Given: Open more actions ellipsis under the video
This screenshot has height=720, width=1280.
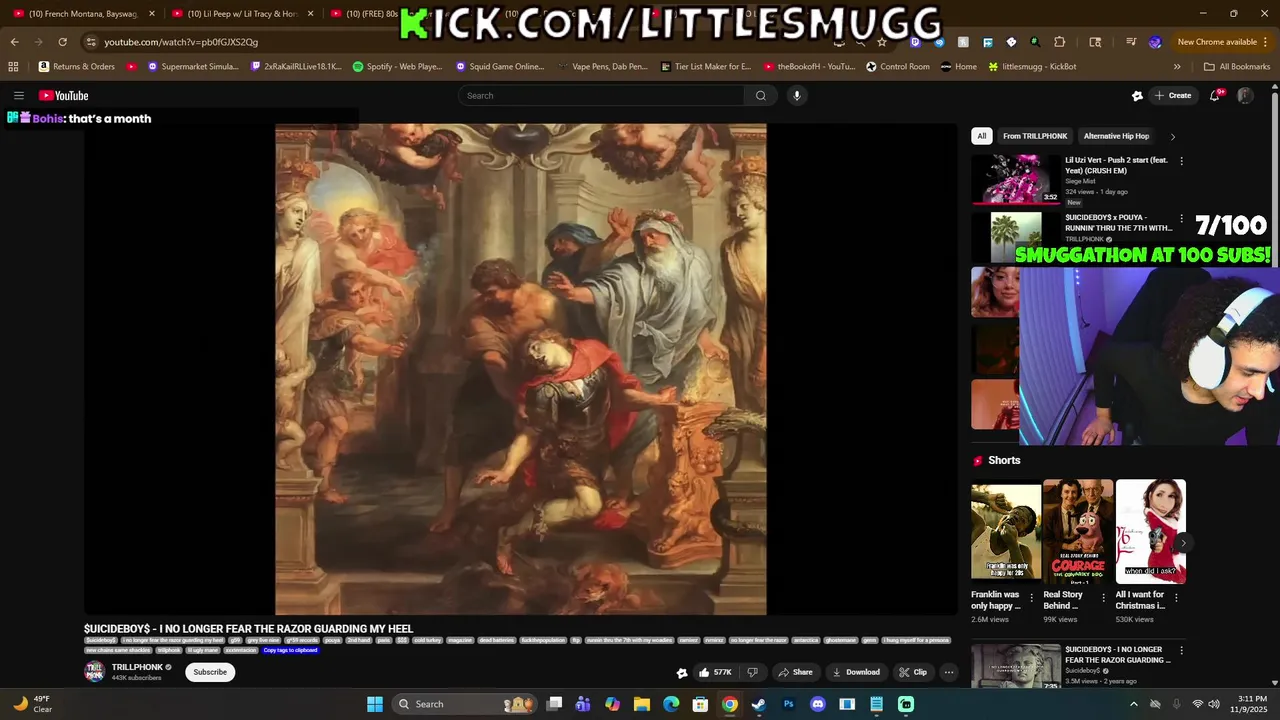Looking at the screenshot, I should (x=949, y=672).
